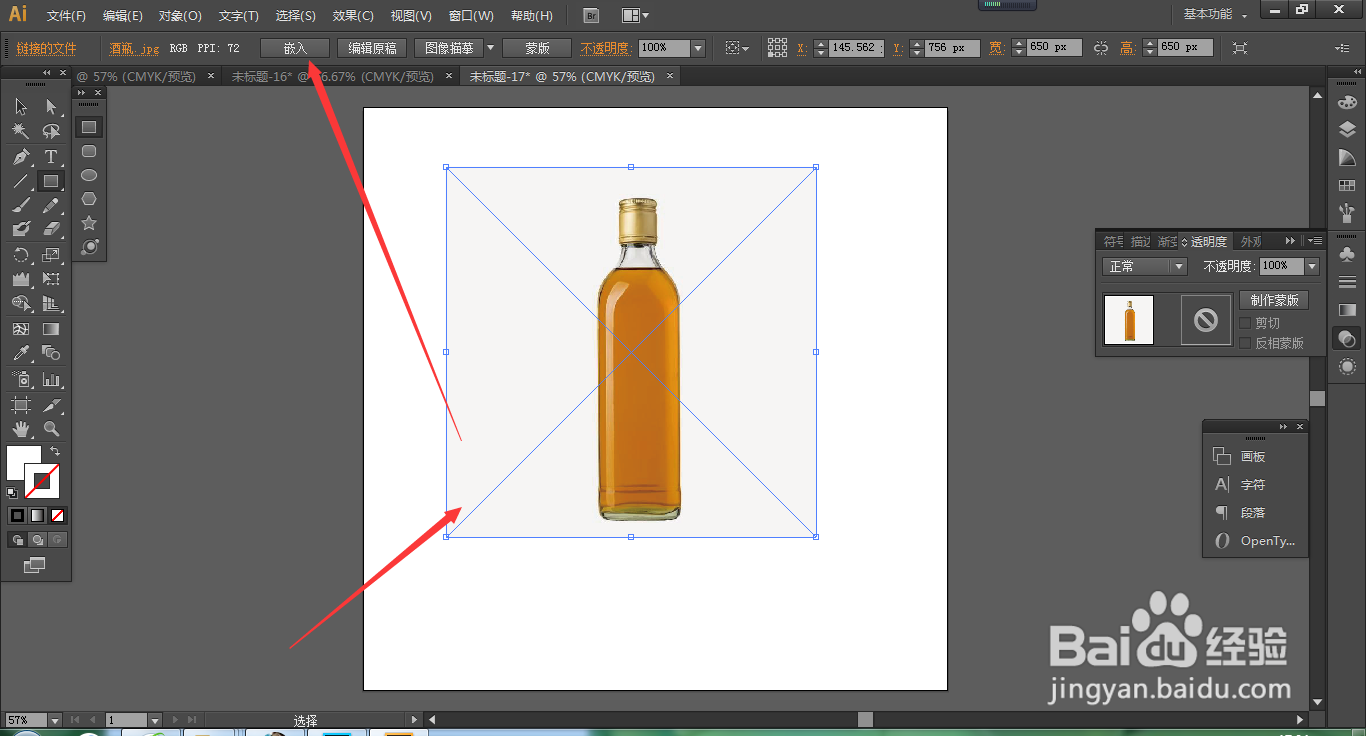This screenshot has width=1366, height=736.
Task: Click the 嵌入 (Embed) button
Action: click(295, 48)
